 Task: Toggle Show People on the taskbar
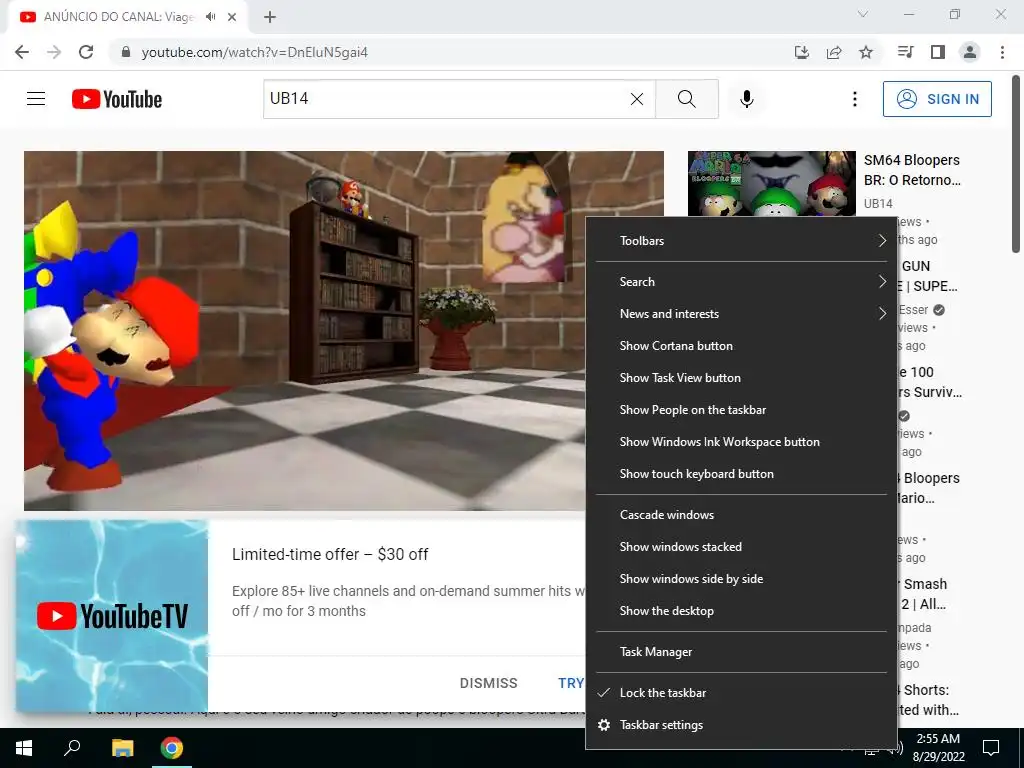coord(741,410)
